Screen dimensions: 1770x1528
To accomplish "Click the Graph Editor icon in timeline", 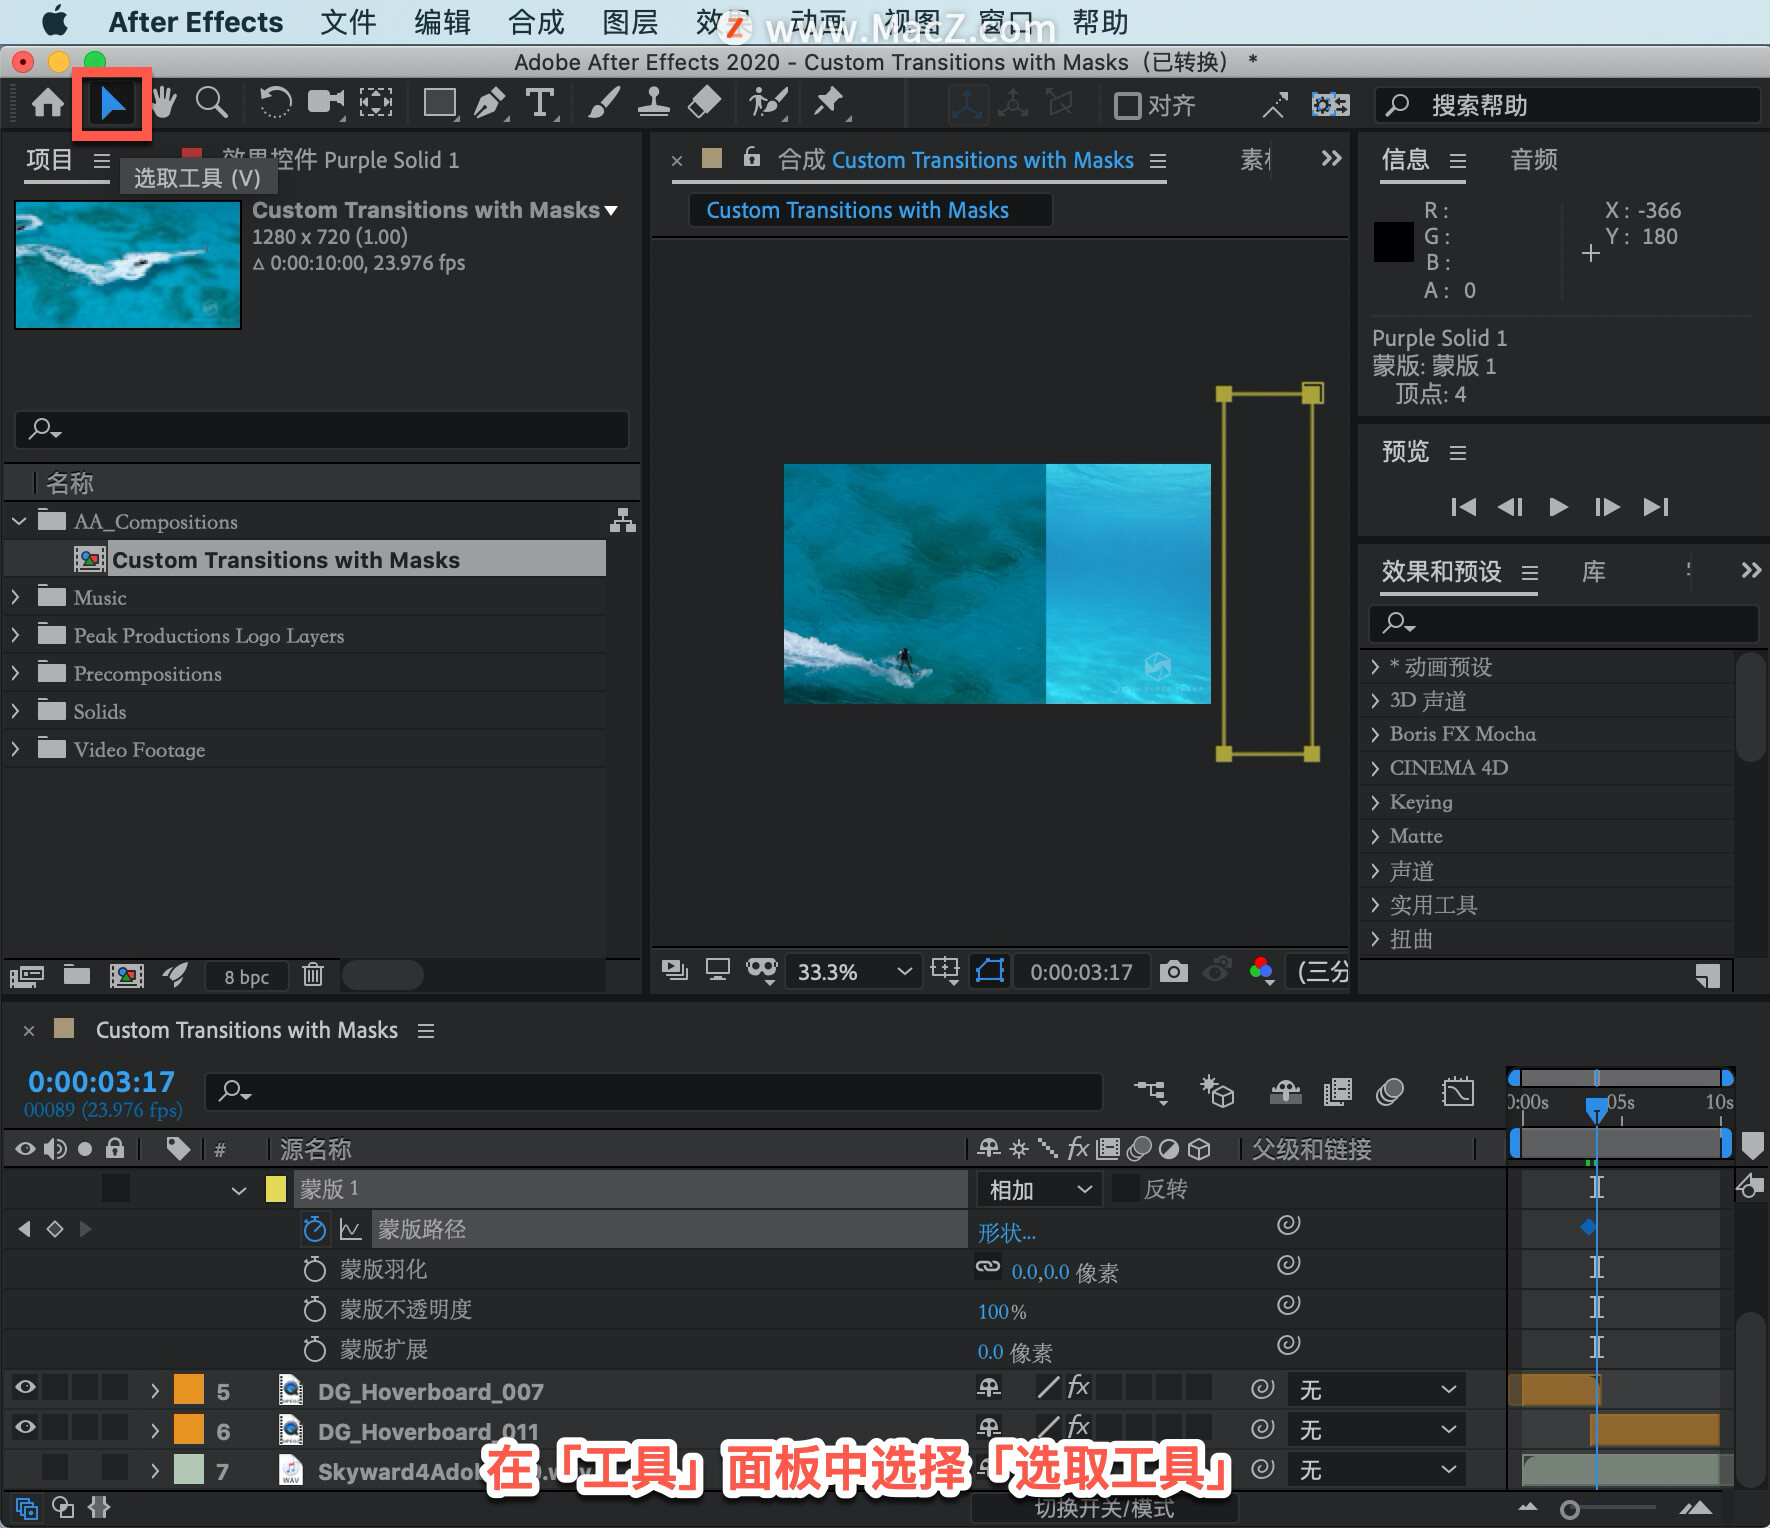I will point(1458,1091).
